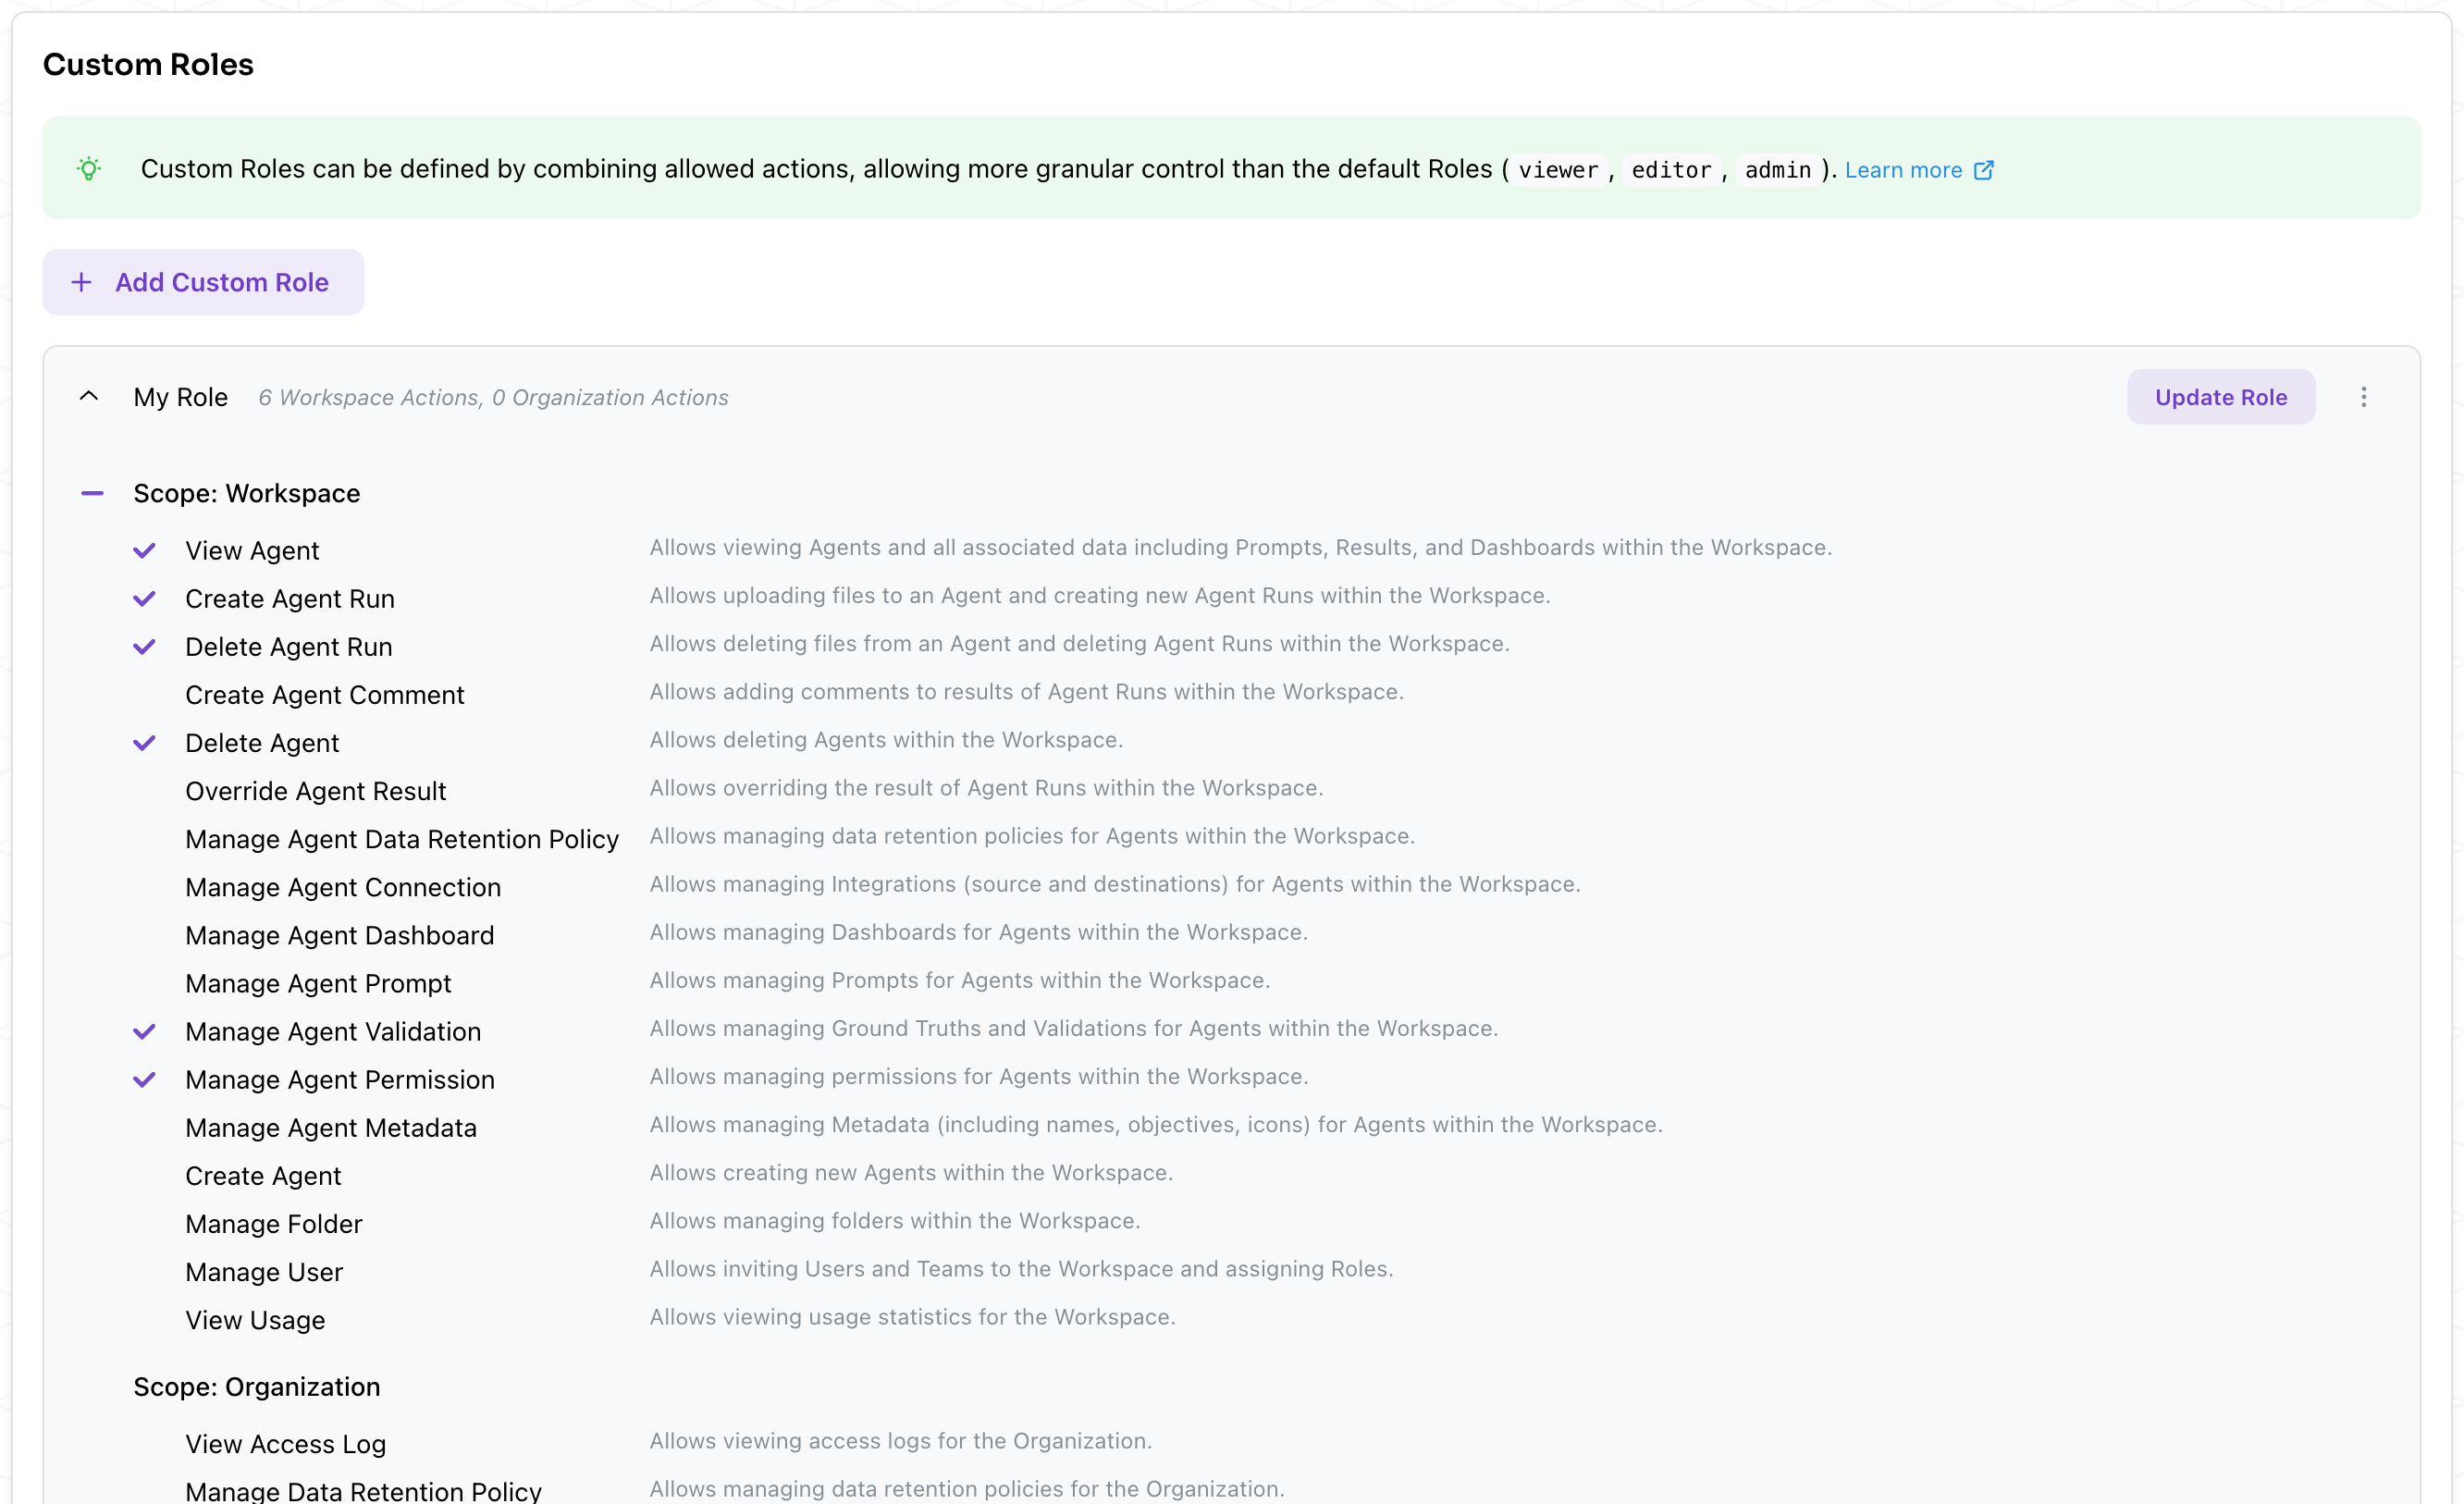Collapse the My Role chevron

(x=89, y=397)
